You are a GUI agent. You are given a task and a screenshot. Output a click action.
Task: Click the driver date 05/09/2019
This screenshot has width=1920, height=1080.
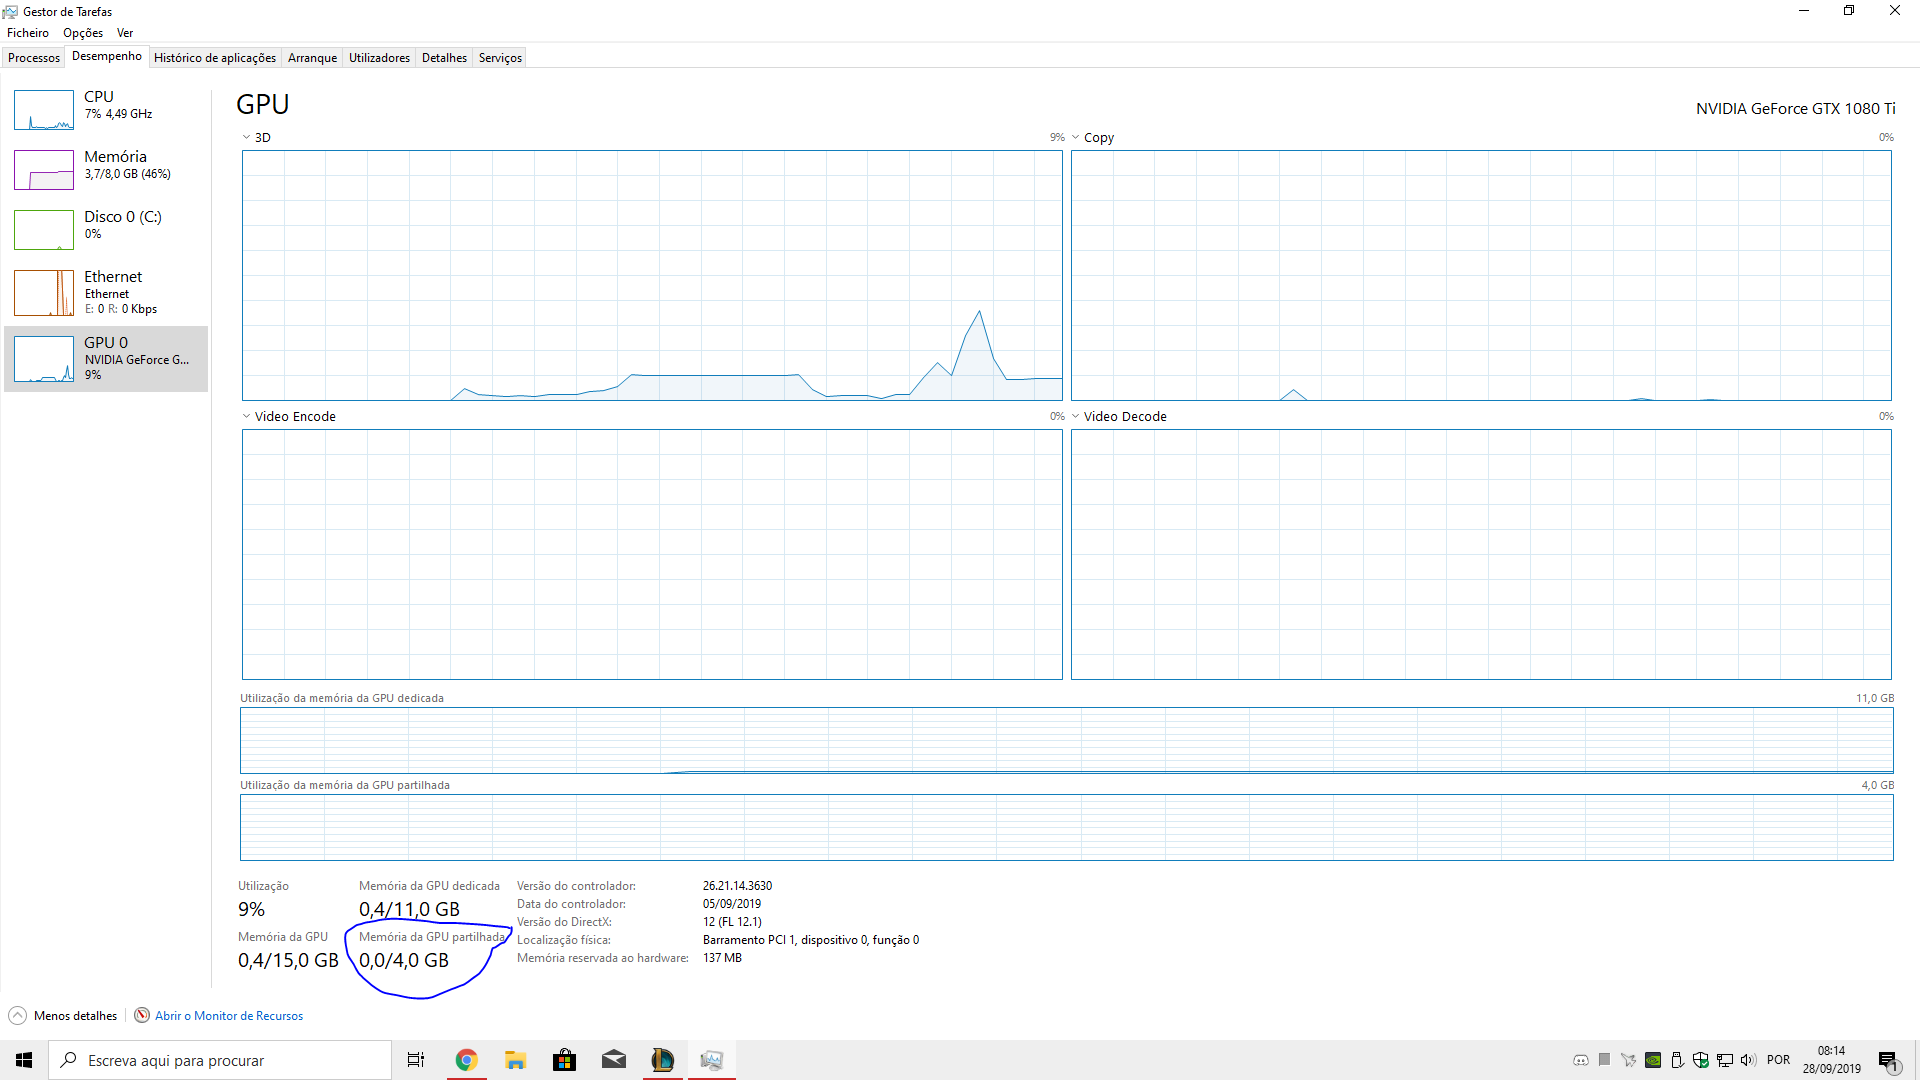coord(731,904)
